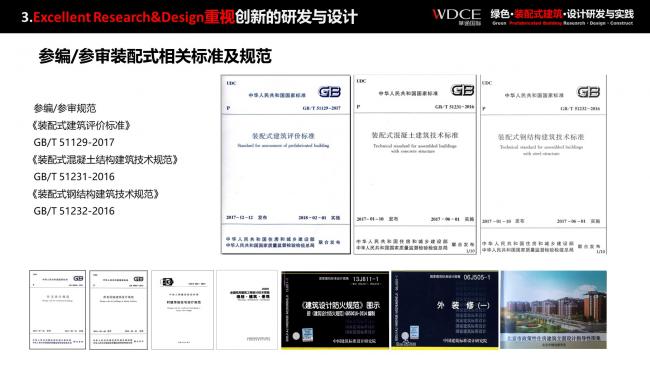Select the 装配式建筑评价标准 book cover

tap(286, 164)
